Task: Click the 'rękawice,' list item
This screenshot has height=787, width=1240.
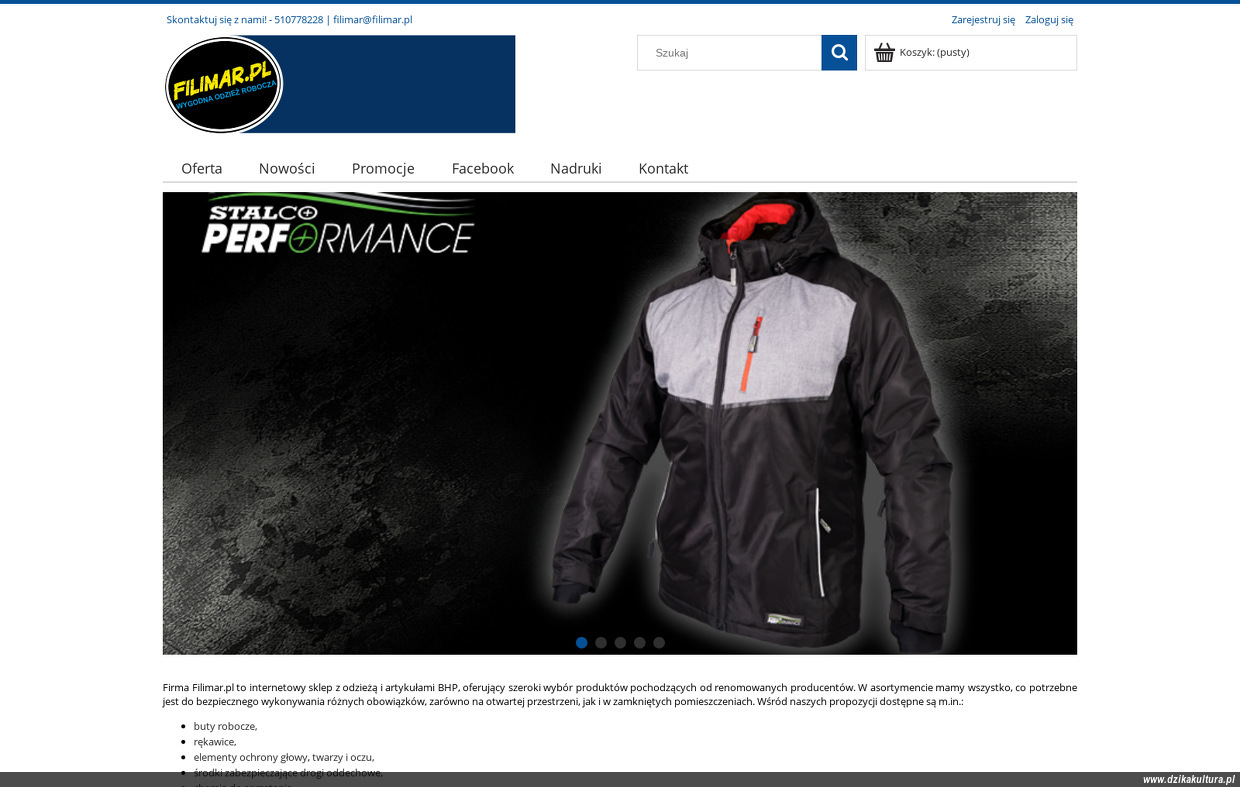Action: tap(215, 742)
